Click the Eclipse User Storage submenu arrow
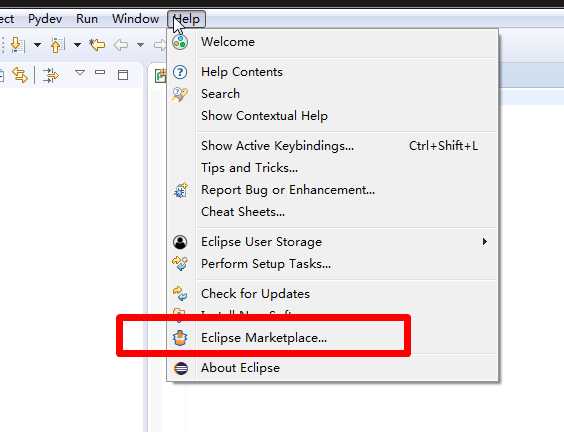Screen dimensions: 564x432 [x=485, y=242]
